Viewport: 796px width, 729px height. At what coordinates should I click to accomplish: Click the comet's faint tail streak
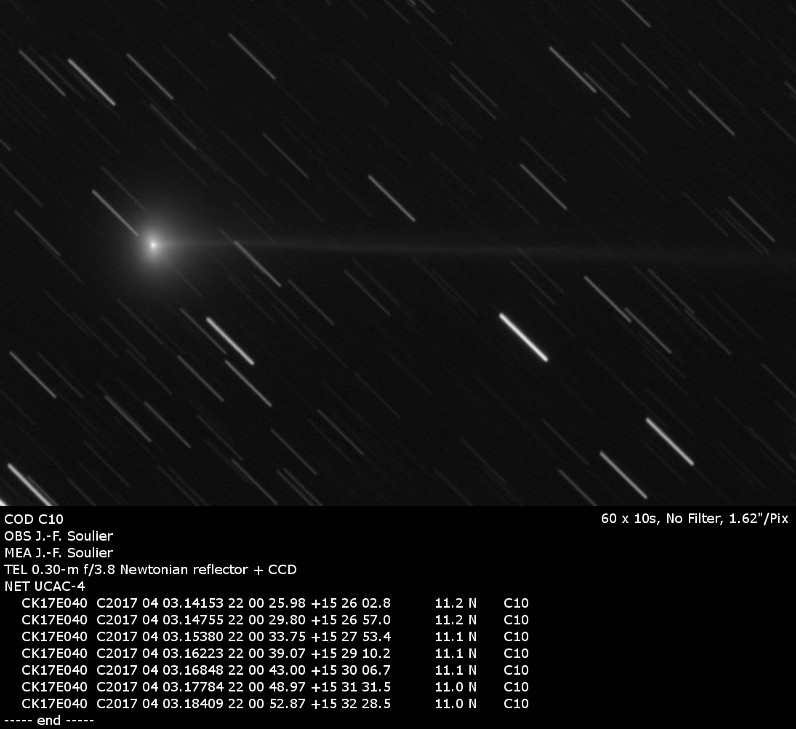click(x=420, y=243)
